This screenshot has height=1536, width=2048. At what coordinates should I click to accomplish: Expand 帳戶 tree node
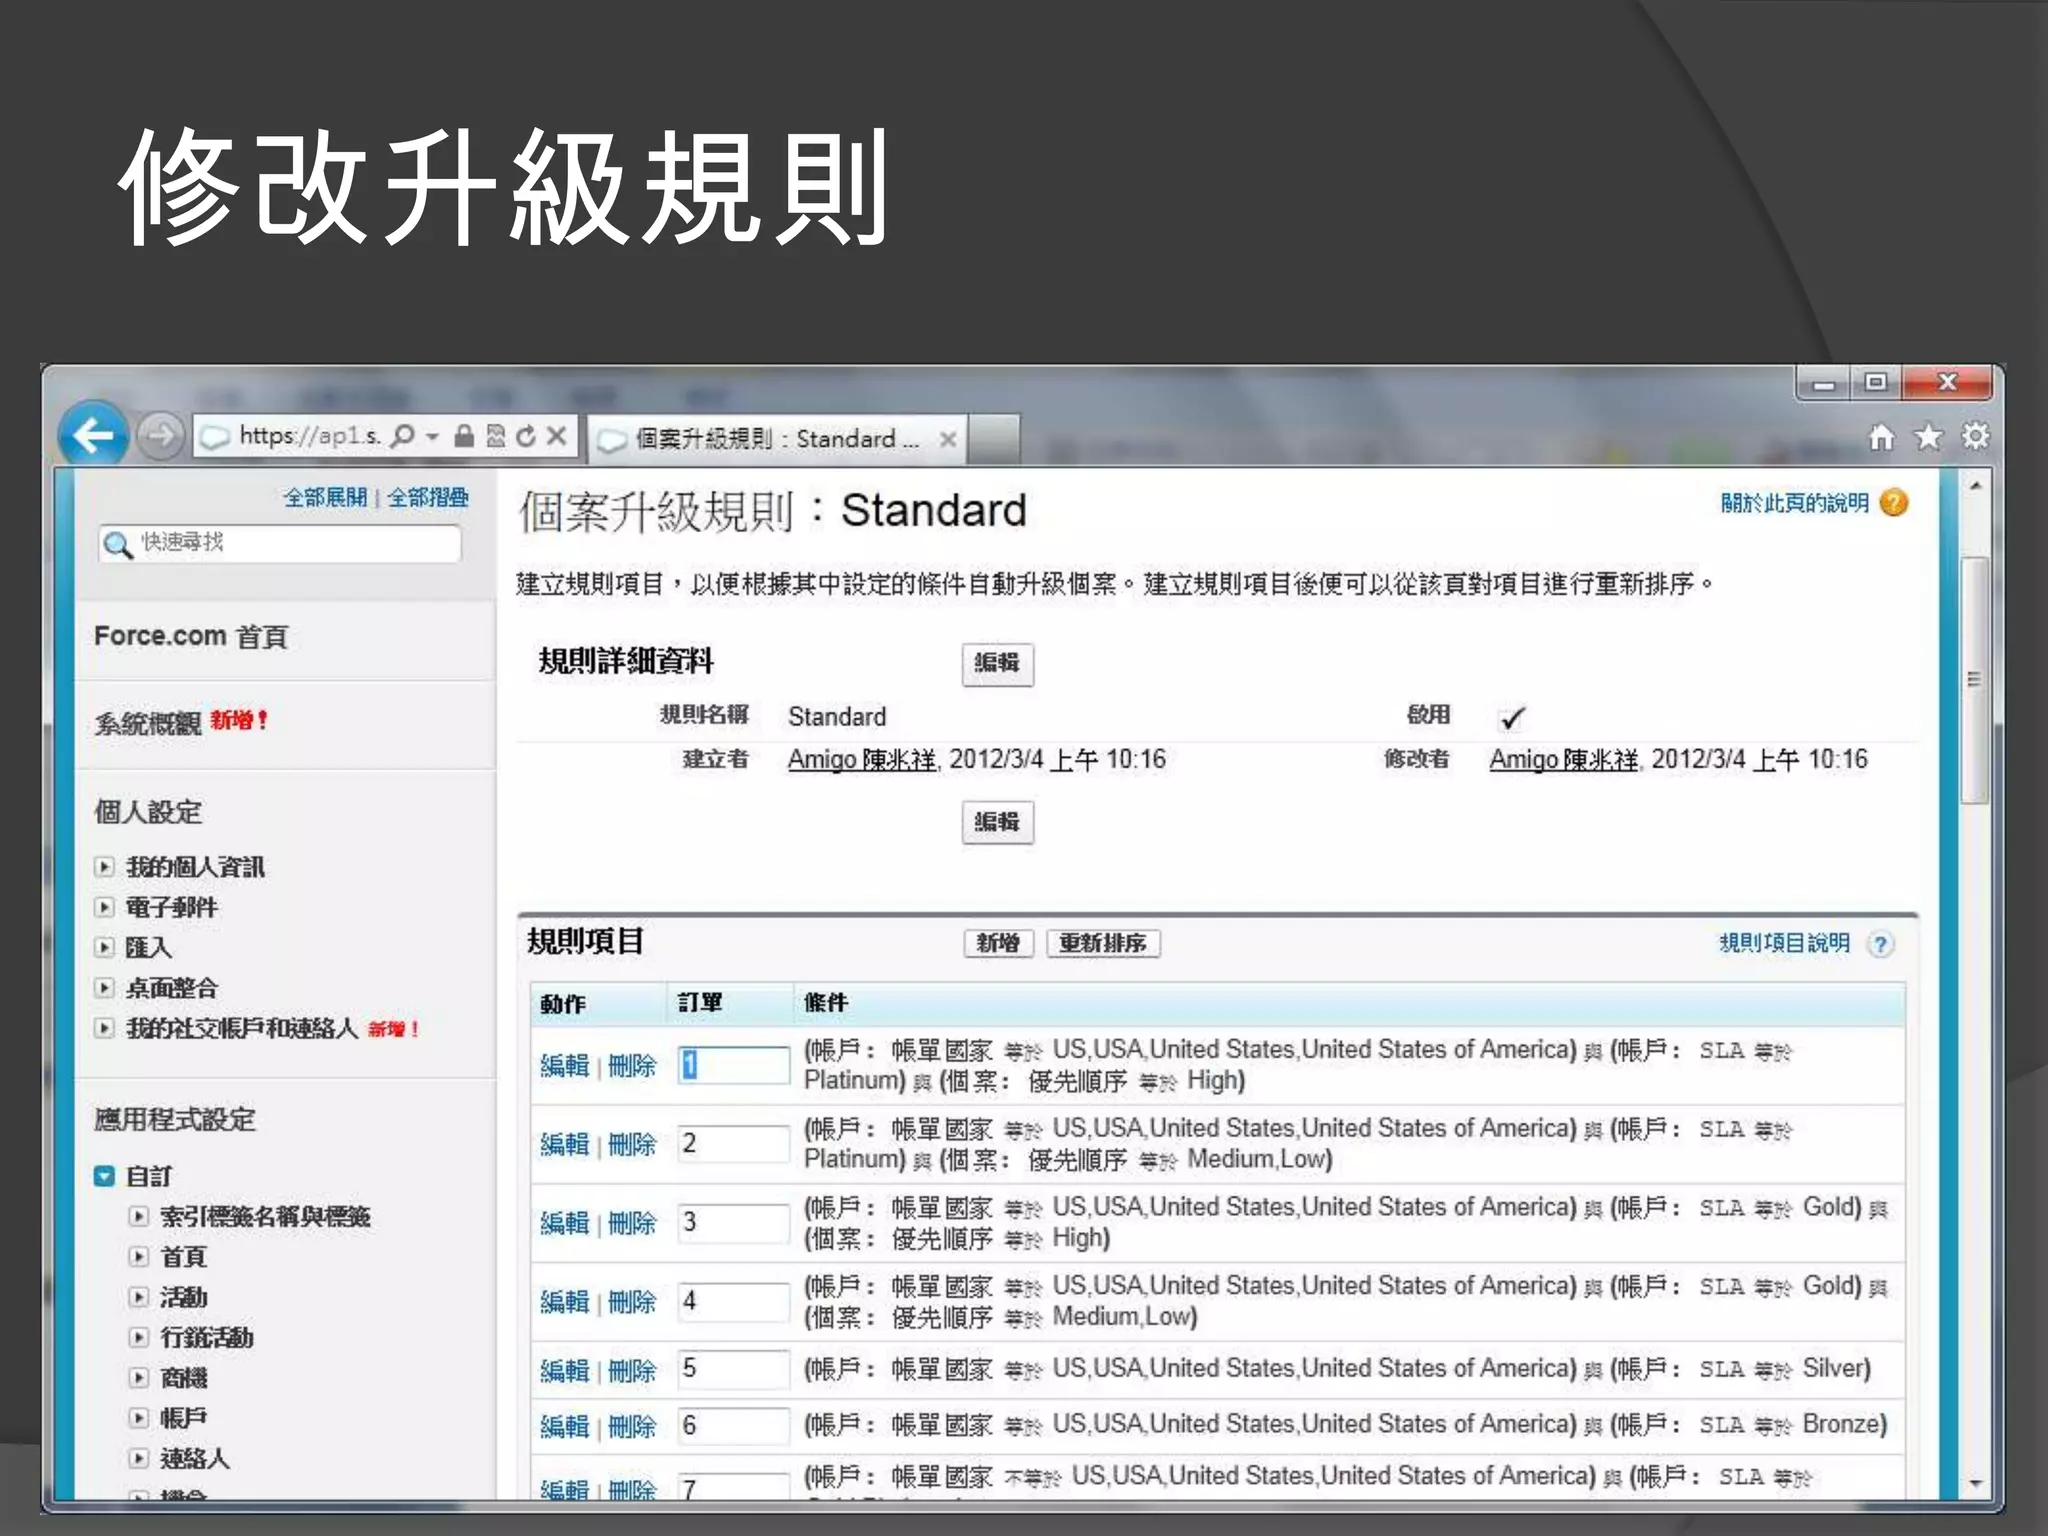pyautogui.click(x=139, y=1418)
